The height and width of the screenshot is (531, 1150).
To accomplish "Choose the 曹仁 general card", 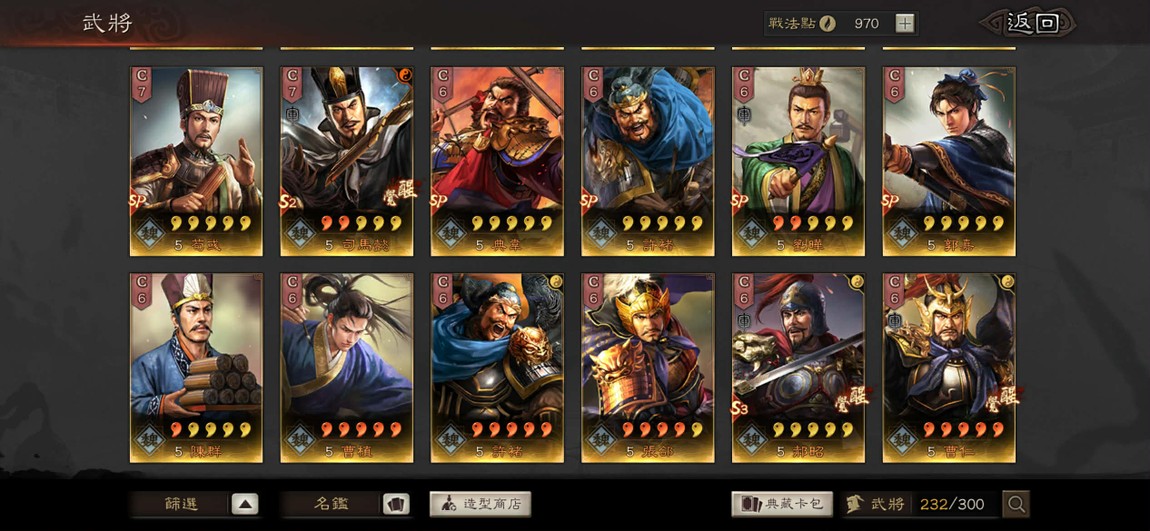I will pyautogui.click(x=949, y=367).
